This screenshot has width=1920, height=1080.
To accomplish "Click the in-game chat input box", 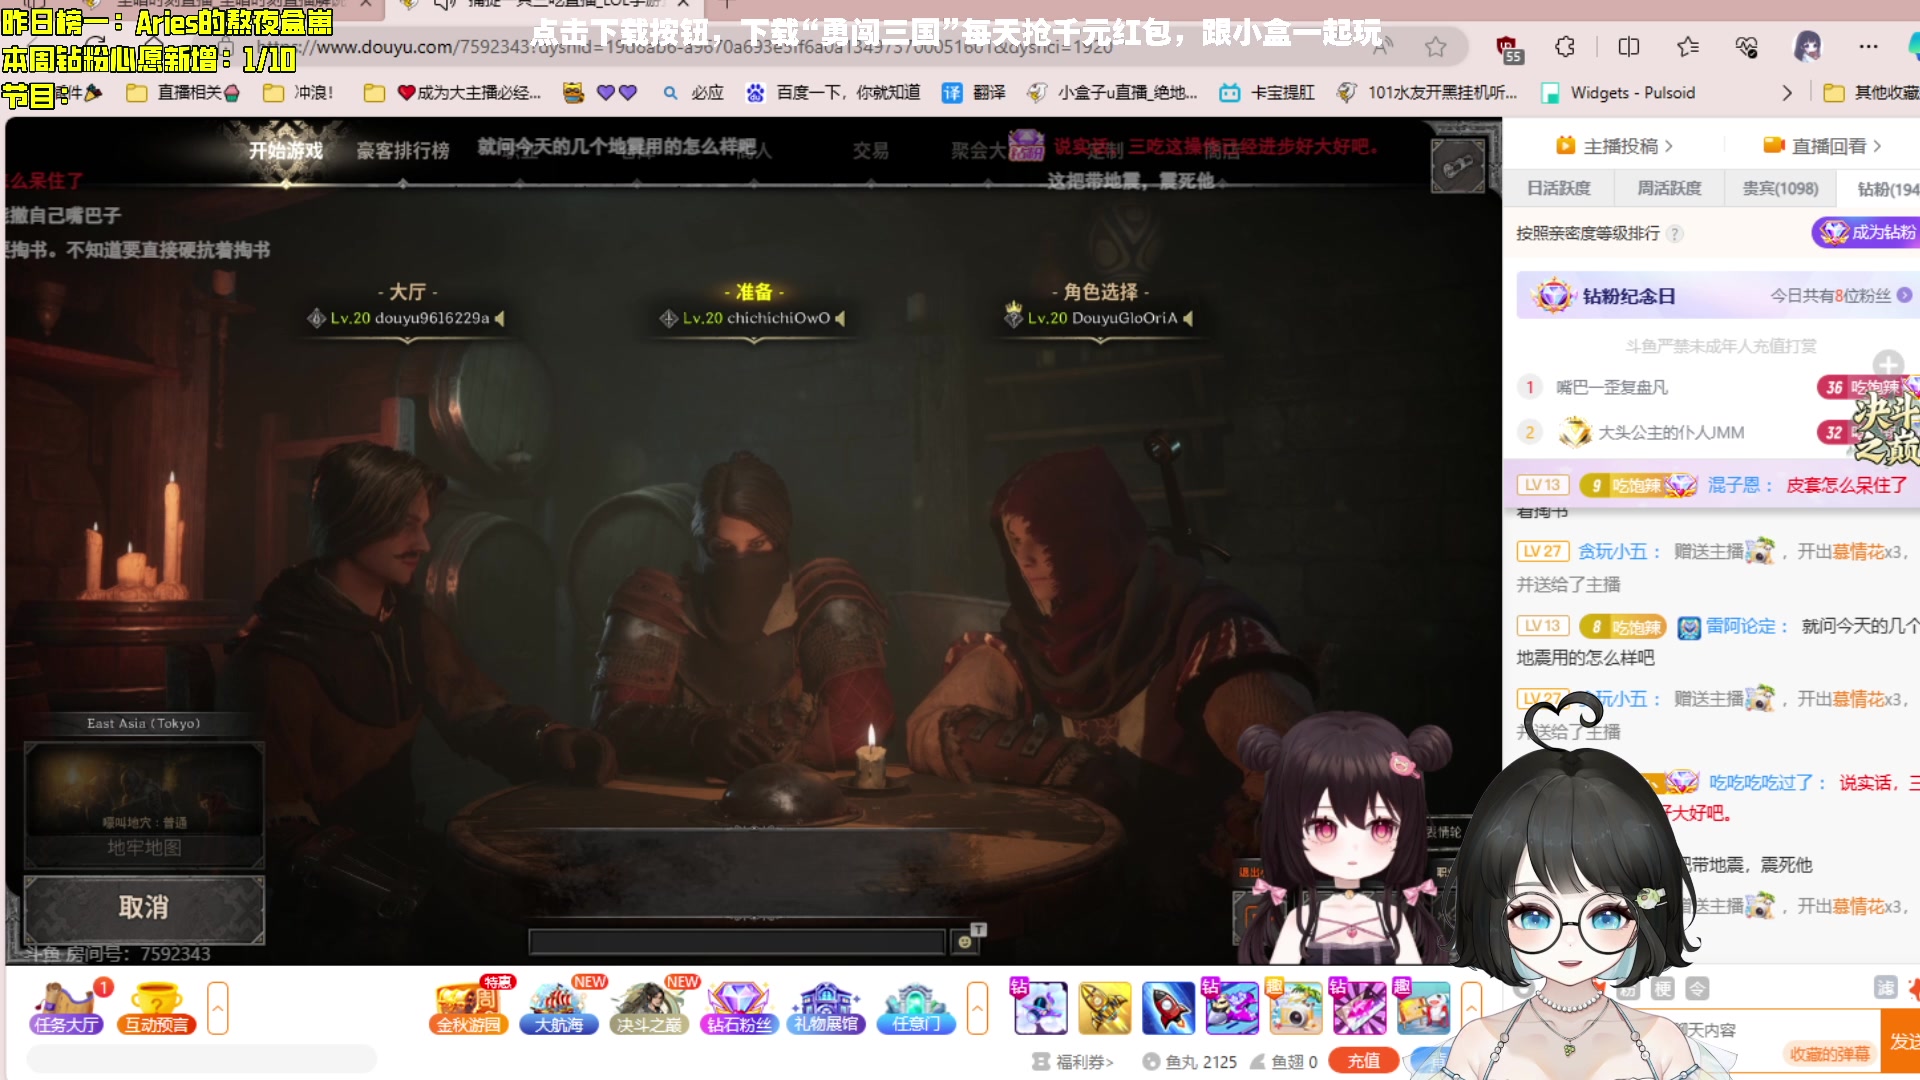I will tap(737, 942).
